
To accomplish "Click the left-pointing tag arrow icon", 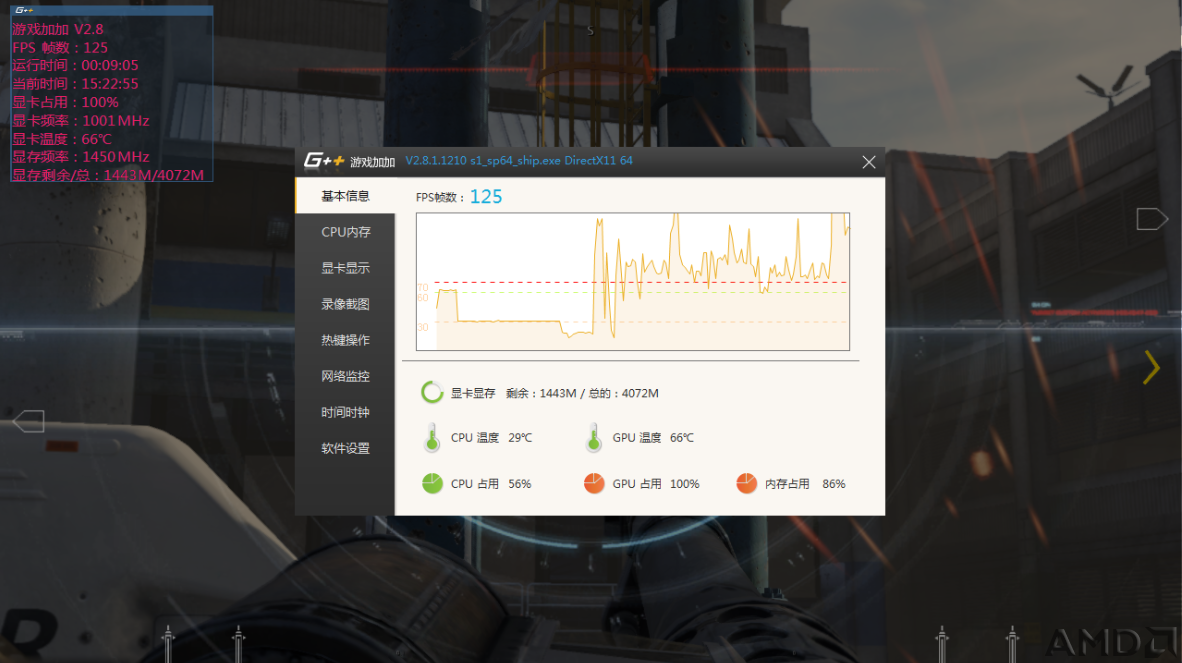I will [x=29, y=421].
